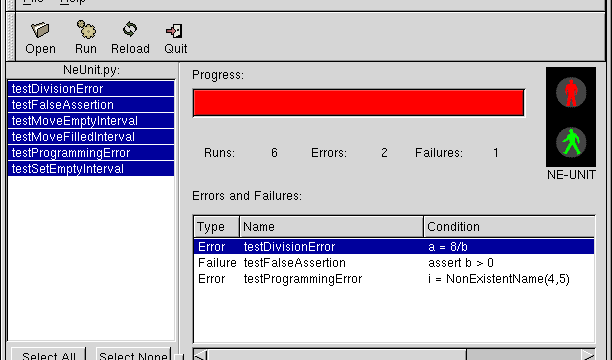
Task: Select the testProgrammingError error row in results
Action: click(x=394, y=279)
